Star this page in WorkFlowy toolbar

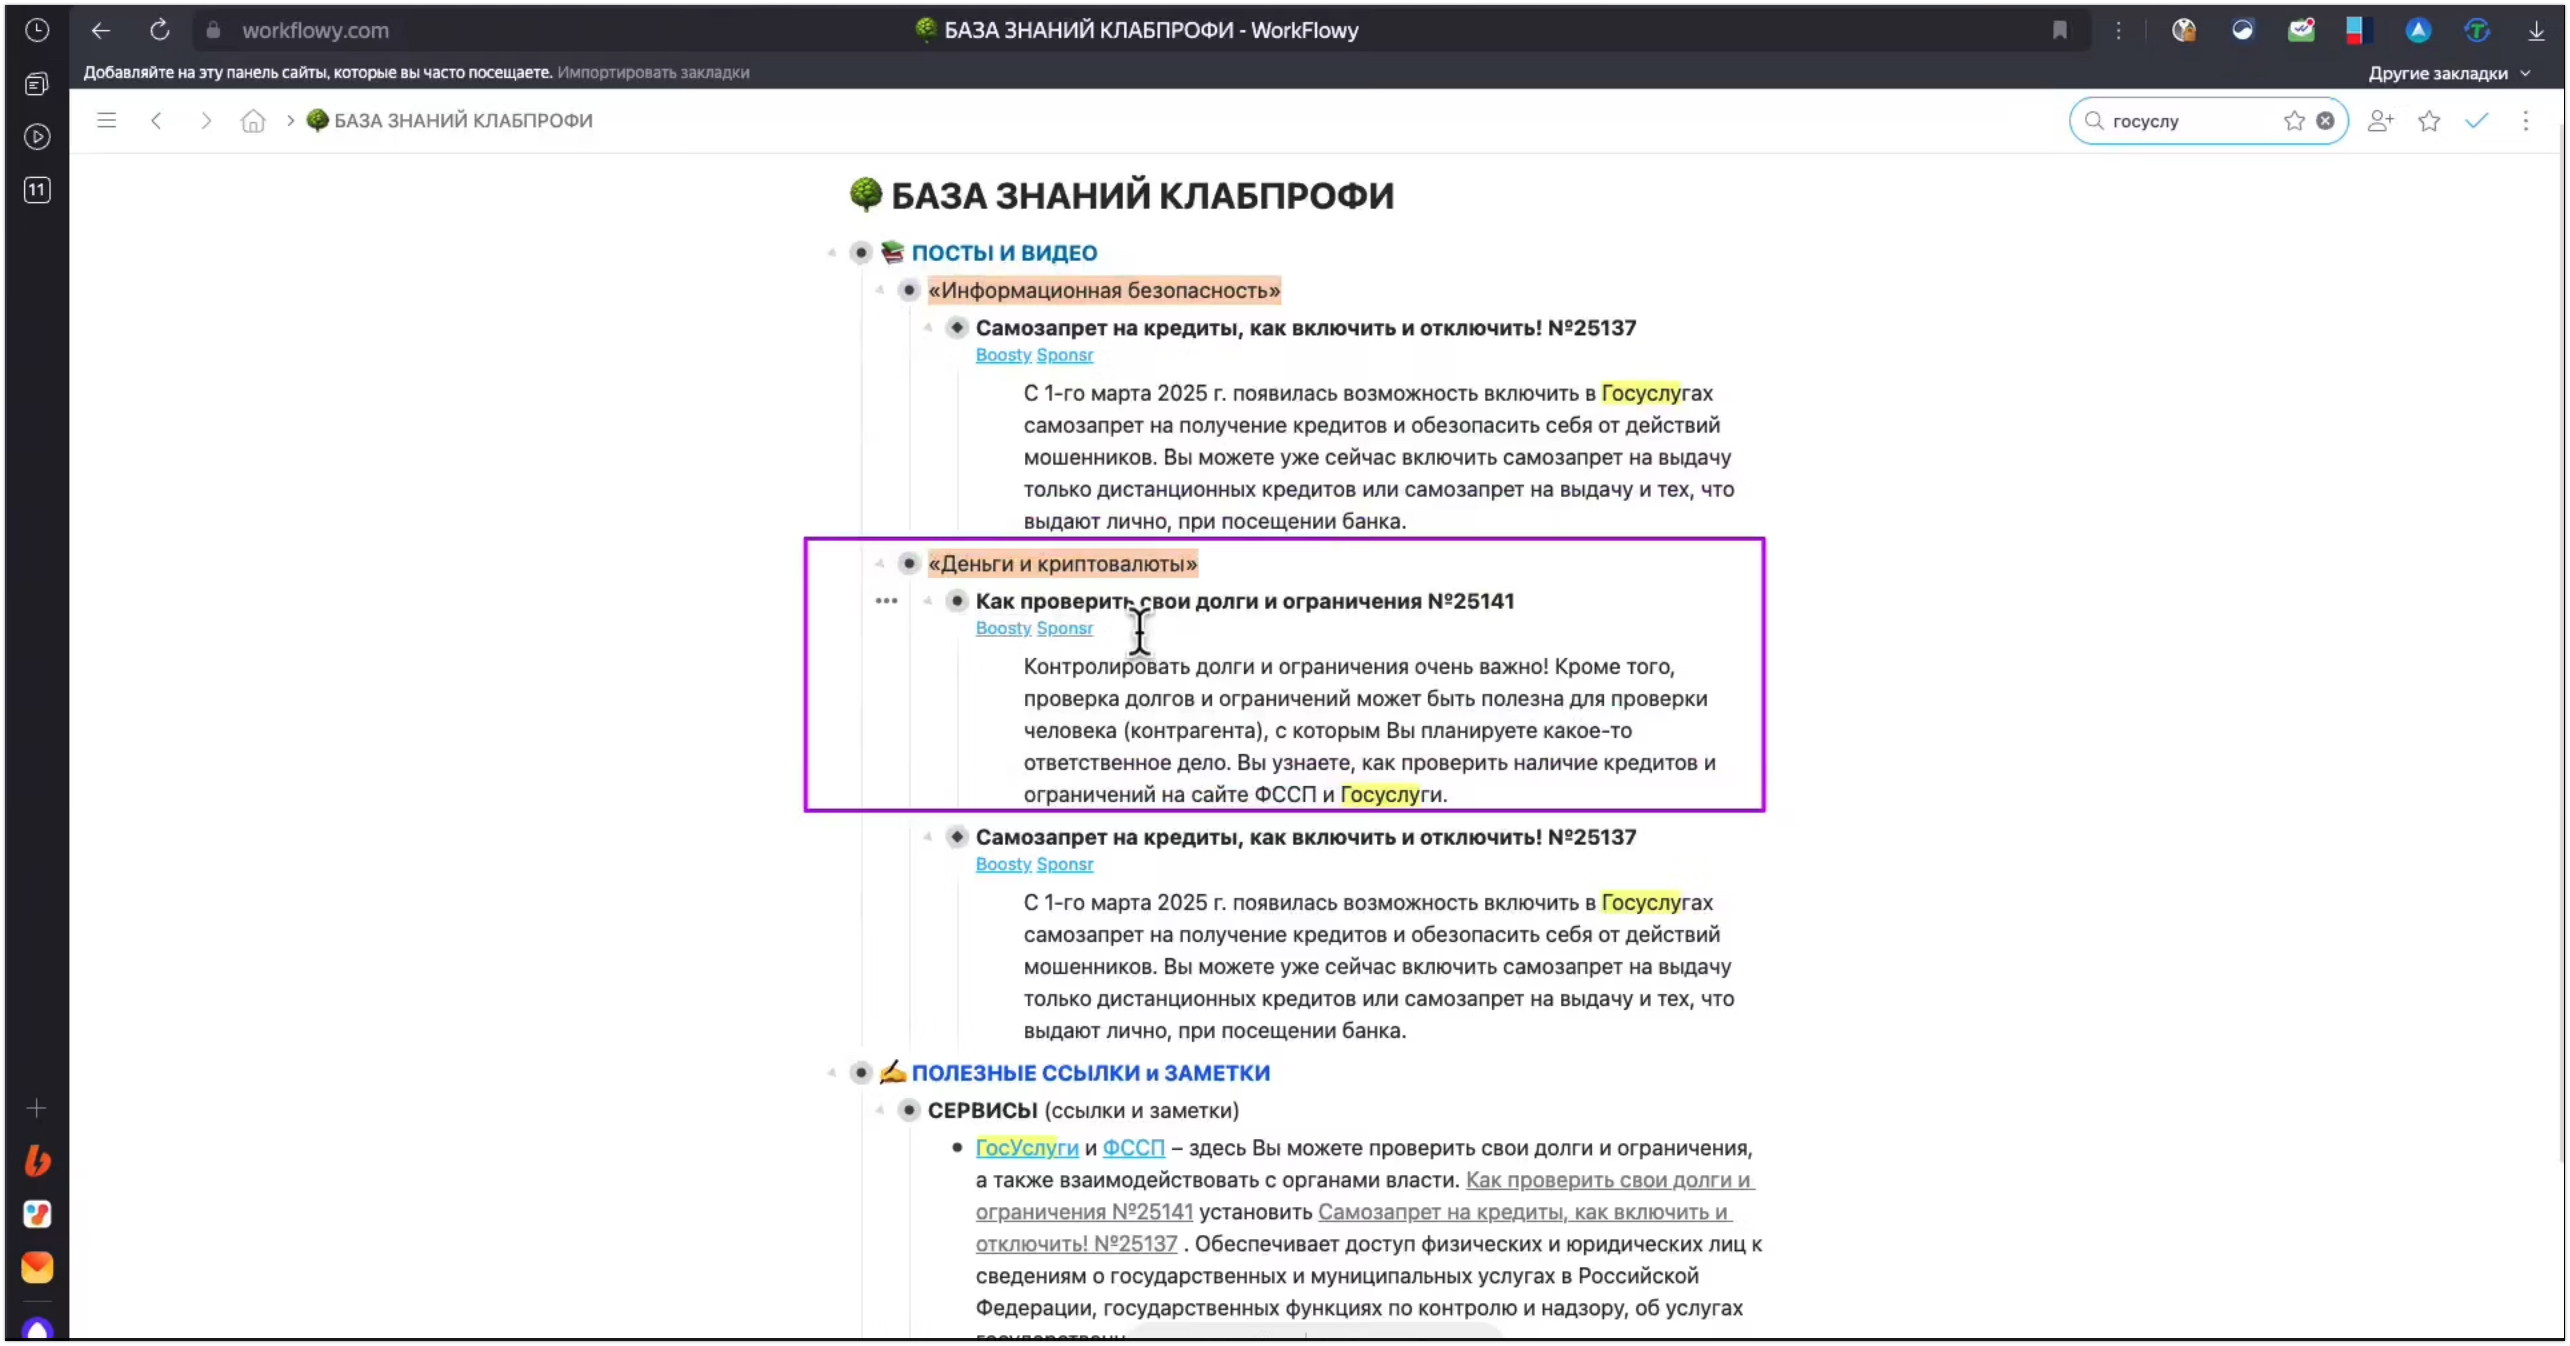(2429, 120)
